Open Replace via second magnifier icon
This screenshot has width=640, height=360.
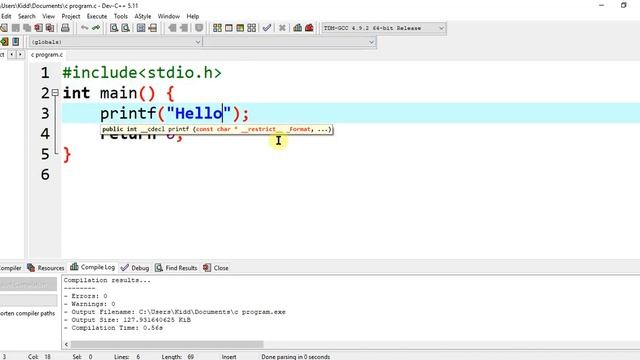125,28
